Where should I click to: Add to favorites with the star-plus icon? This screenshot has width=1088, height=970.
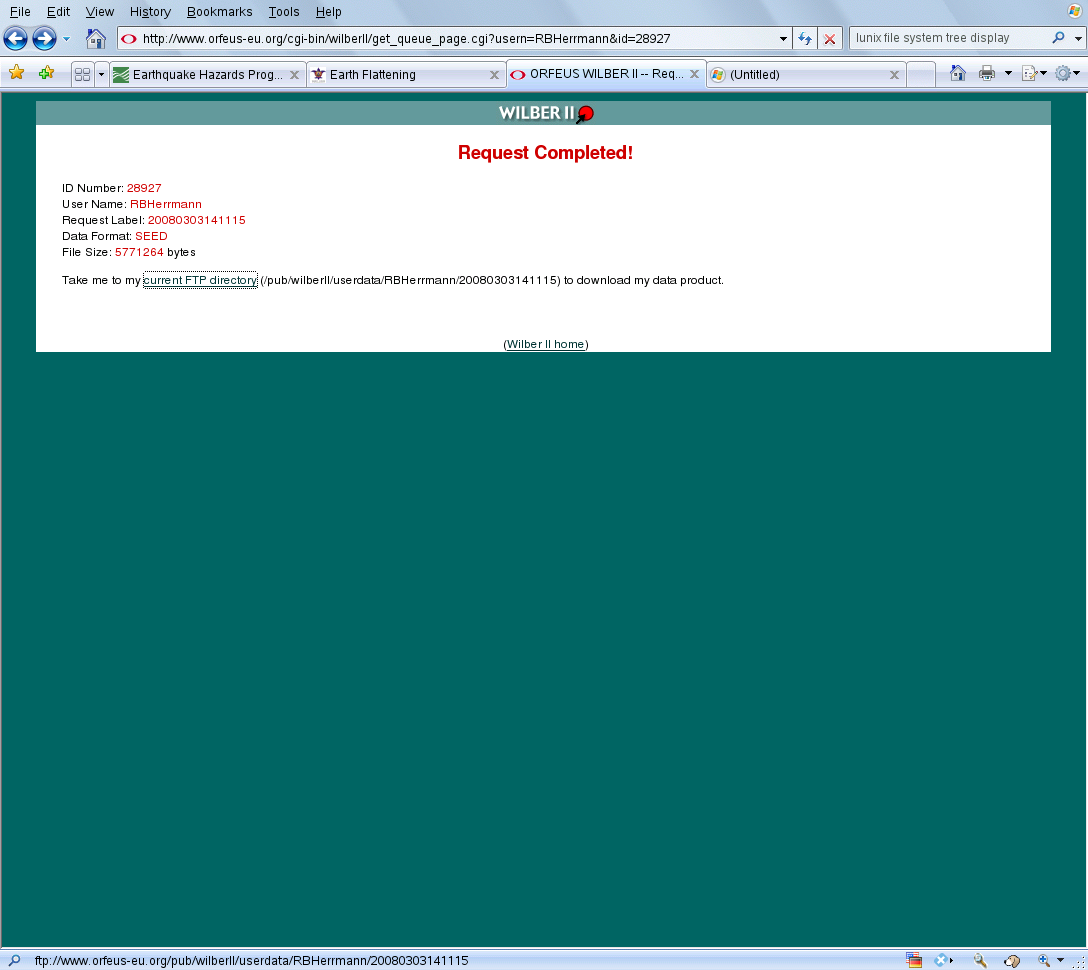[46, 72]
